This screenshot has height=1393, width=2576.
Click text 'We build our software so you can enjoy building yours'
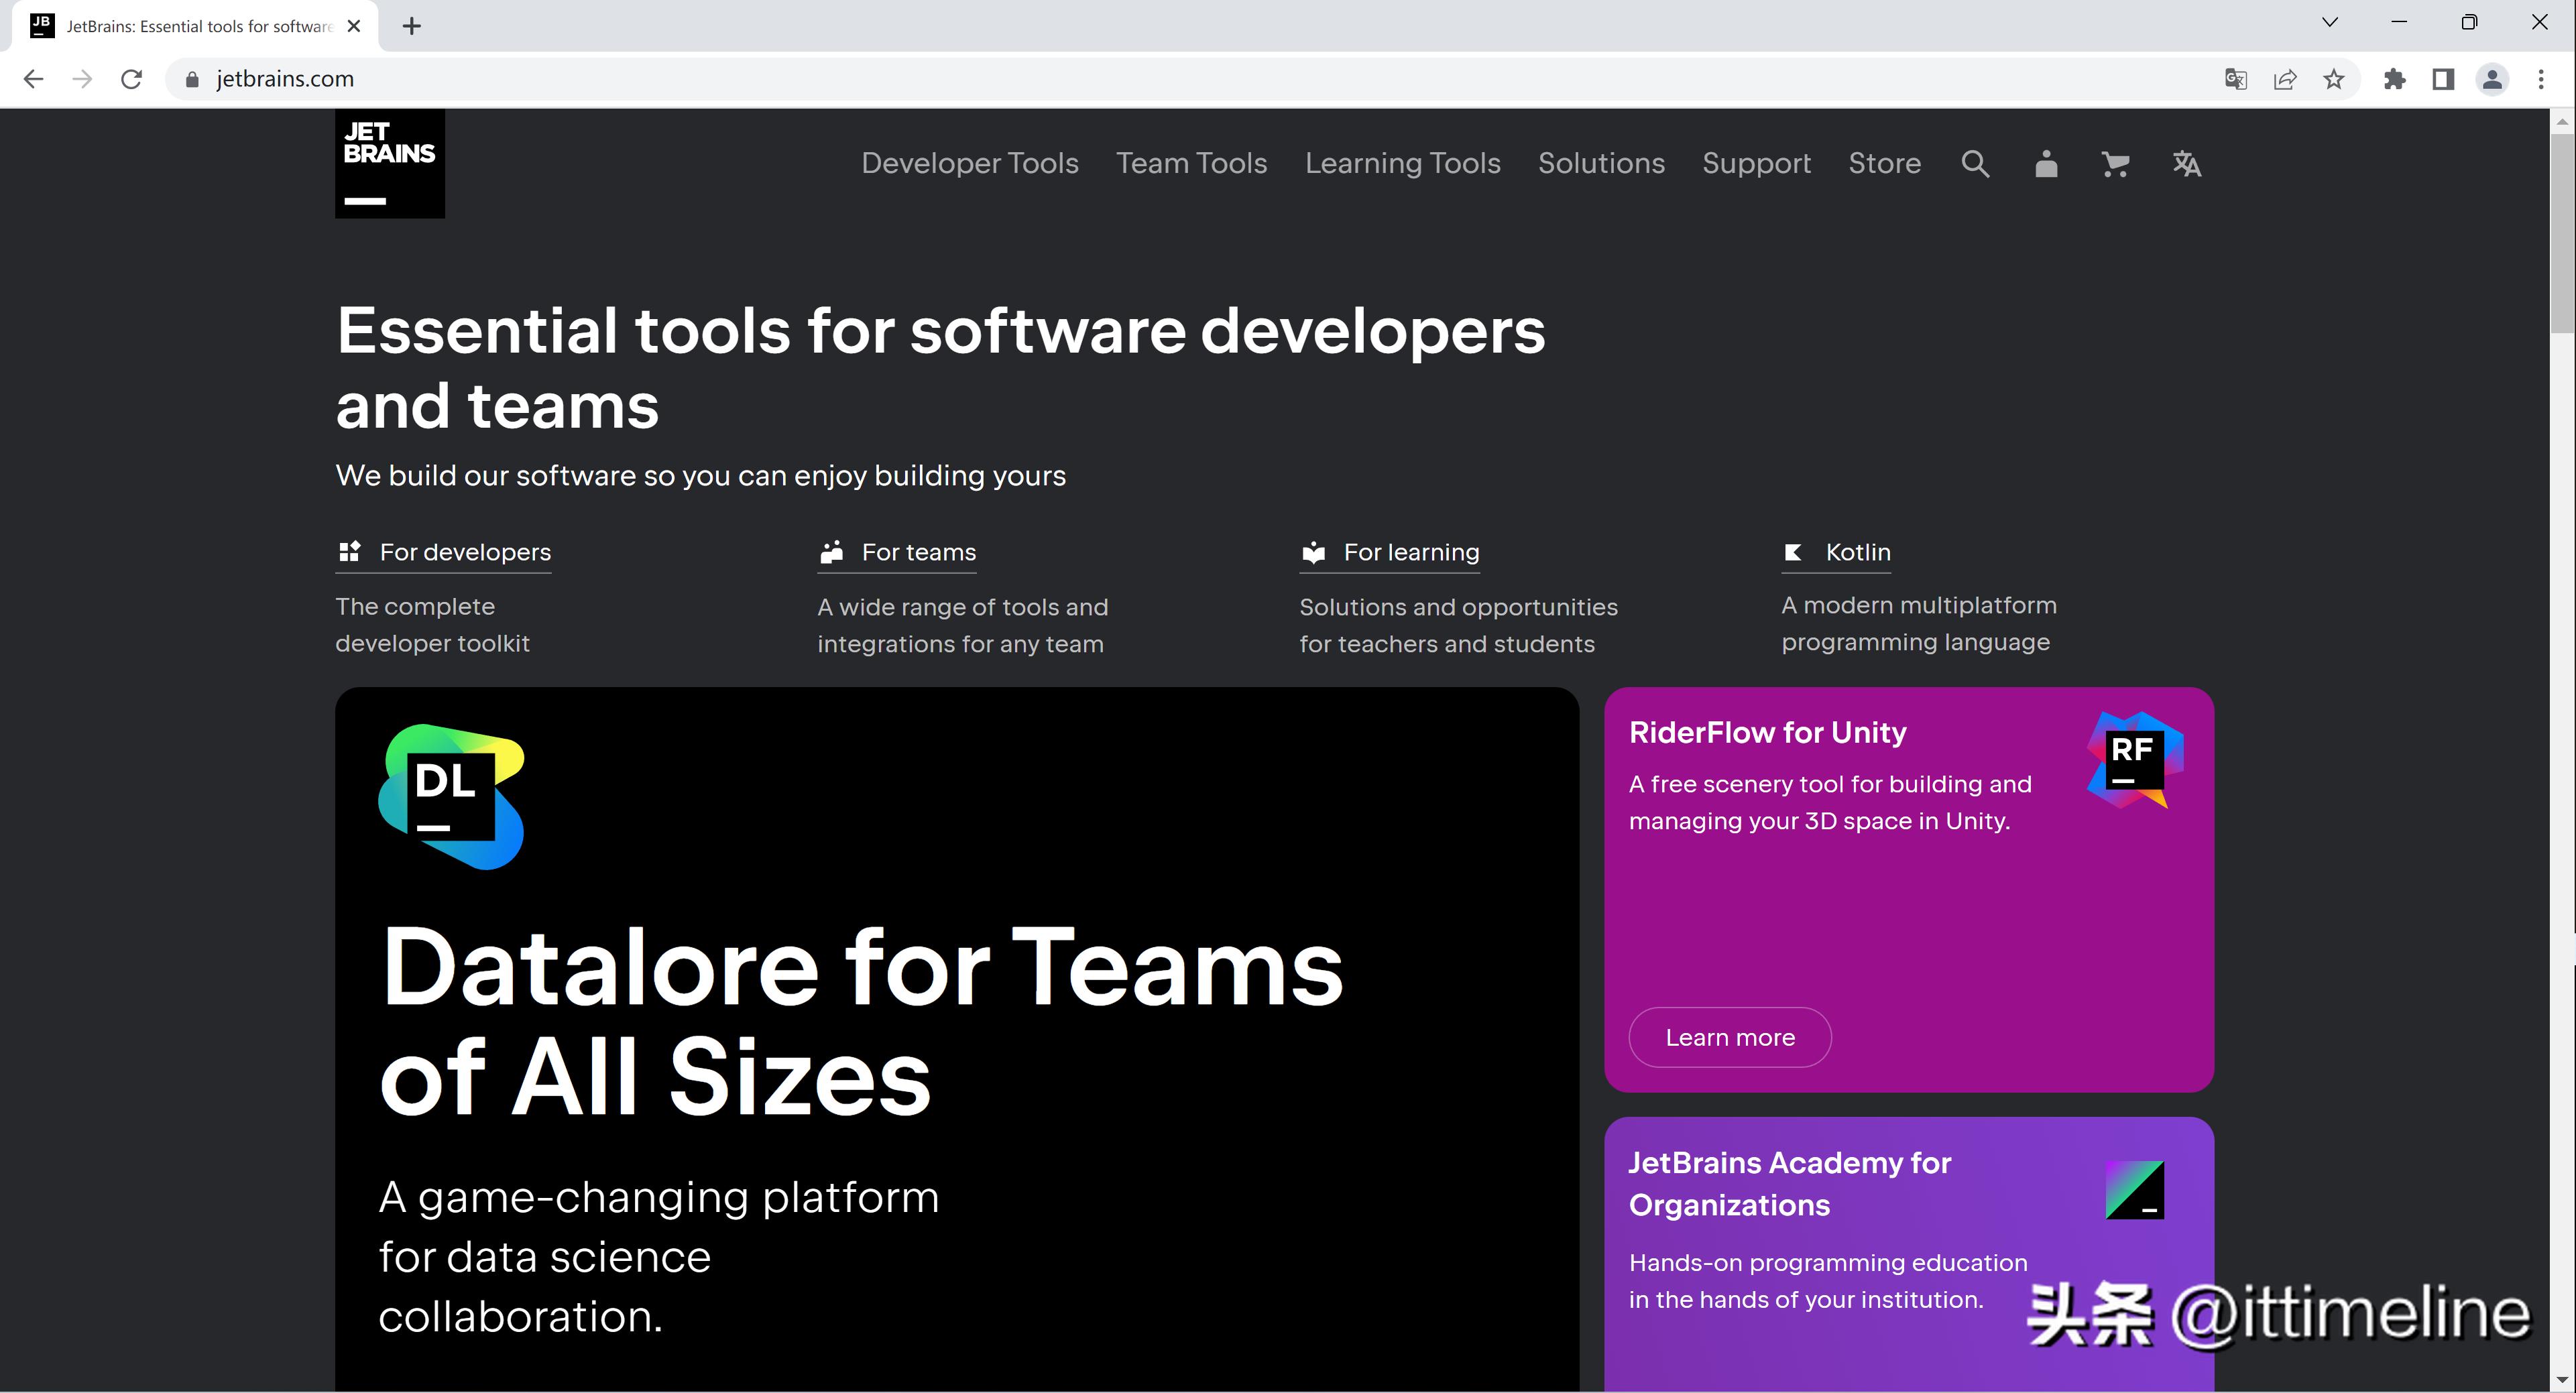pyautogui.click(x=700, y=475)
